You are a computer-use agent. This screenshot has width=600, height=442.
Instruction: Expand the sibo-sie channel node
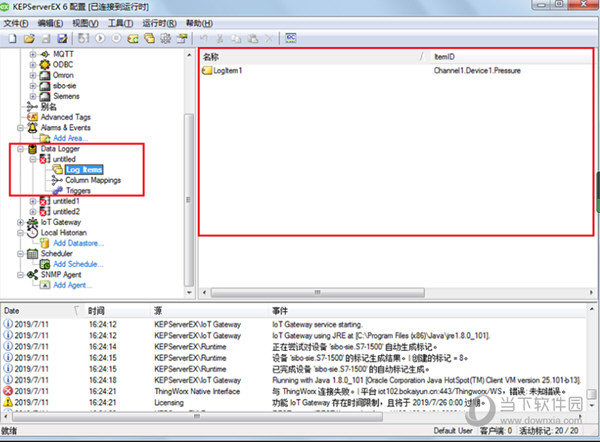pos(33,86)
